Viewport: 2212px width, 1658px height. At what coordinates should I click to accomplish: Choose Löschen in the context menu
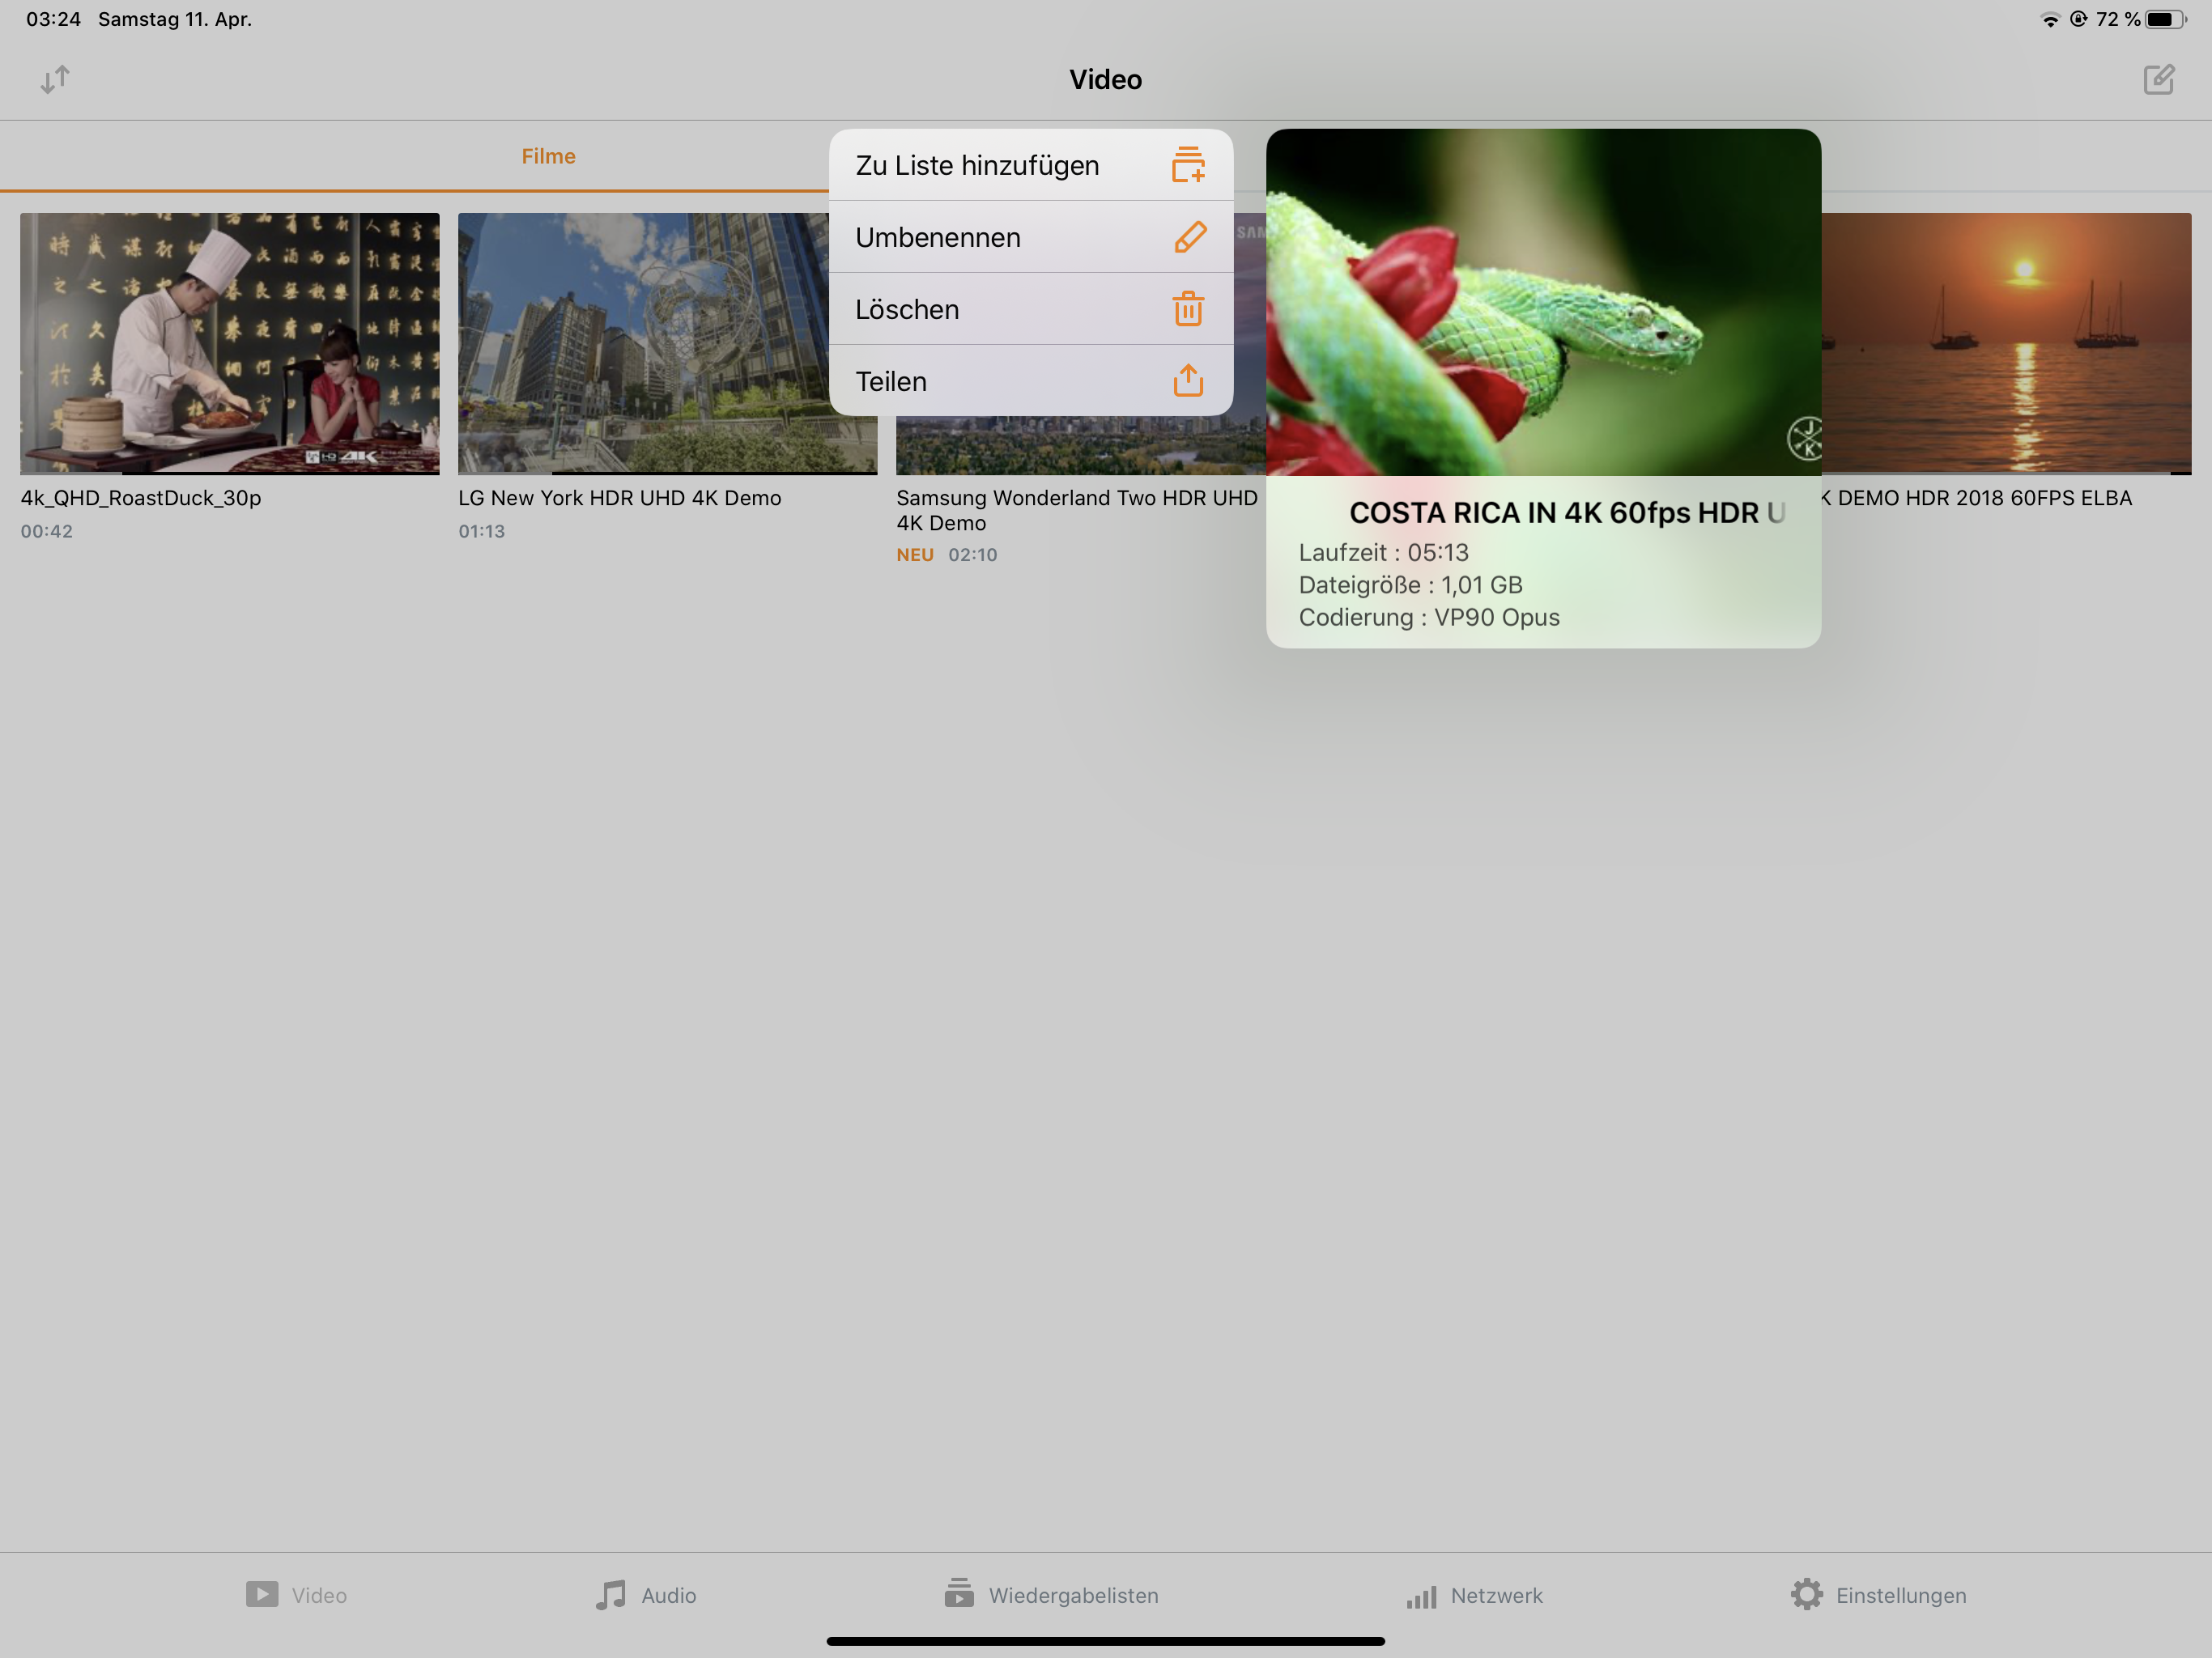[906, 309]
